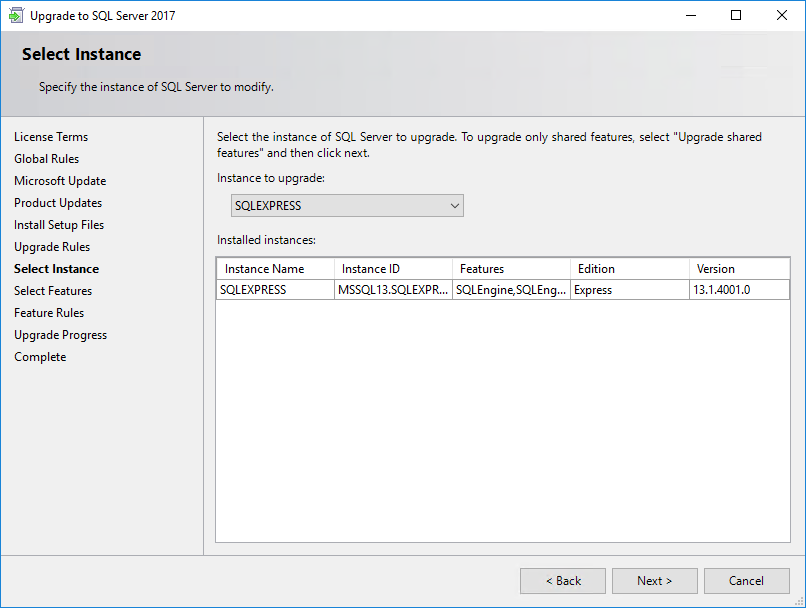Click the Instance Name column header
Viewport: 806px width, 608px height.
coord(276,269)
